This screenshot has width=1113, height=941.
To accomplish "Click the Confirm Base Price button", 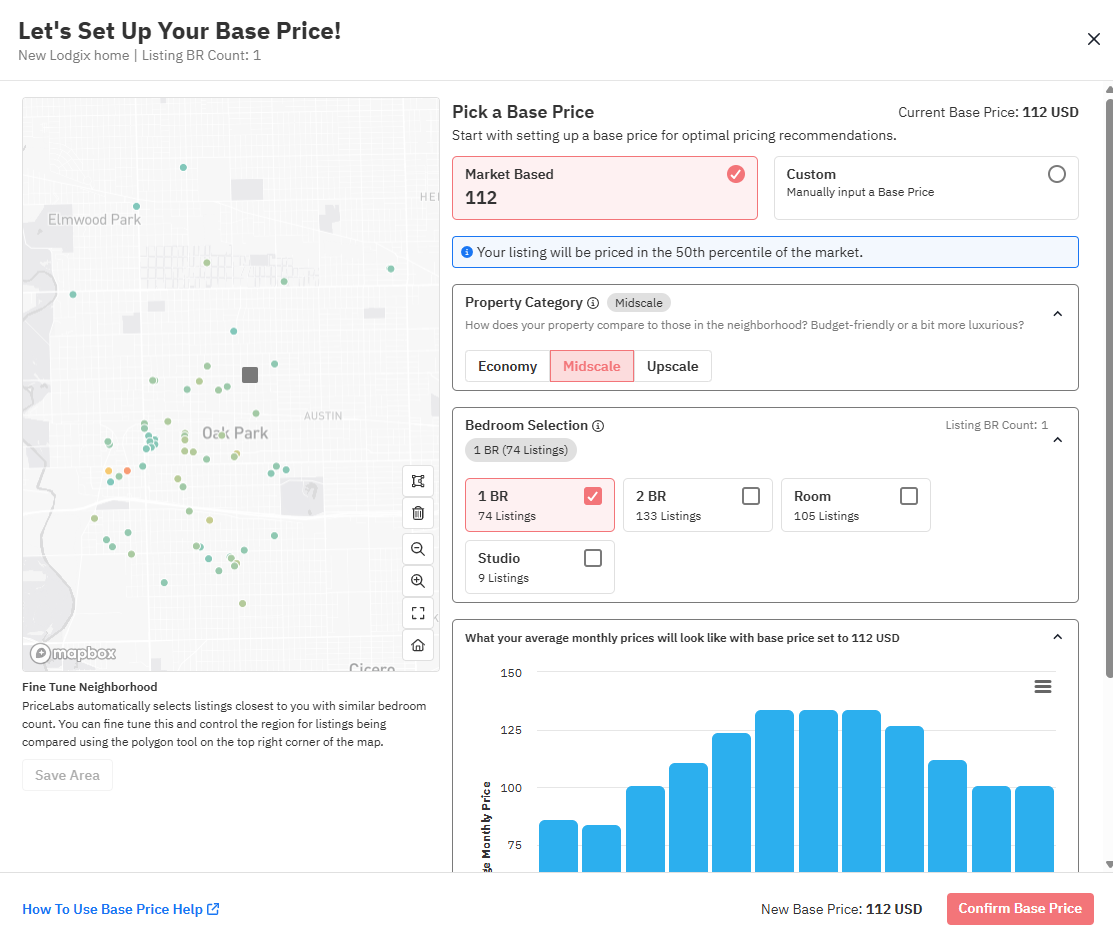I will point(1020,909).
